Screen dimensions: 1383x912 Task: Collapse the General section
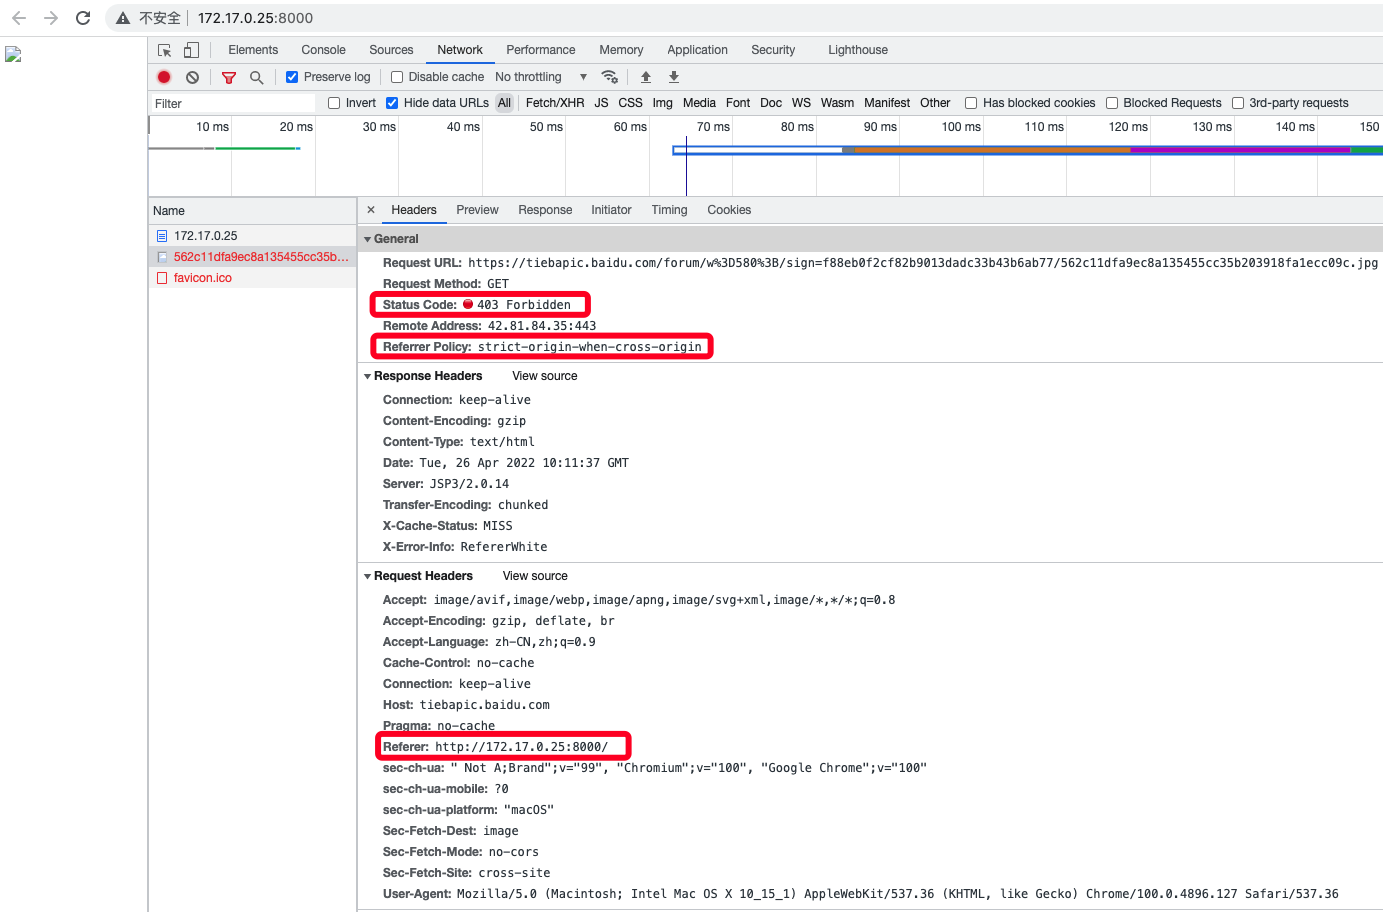click(x=368, y=238)
